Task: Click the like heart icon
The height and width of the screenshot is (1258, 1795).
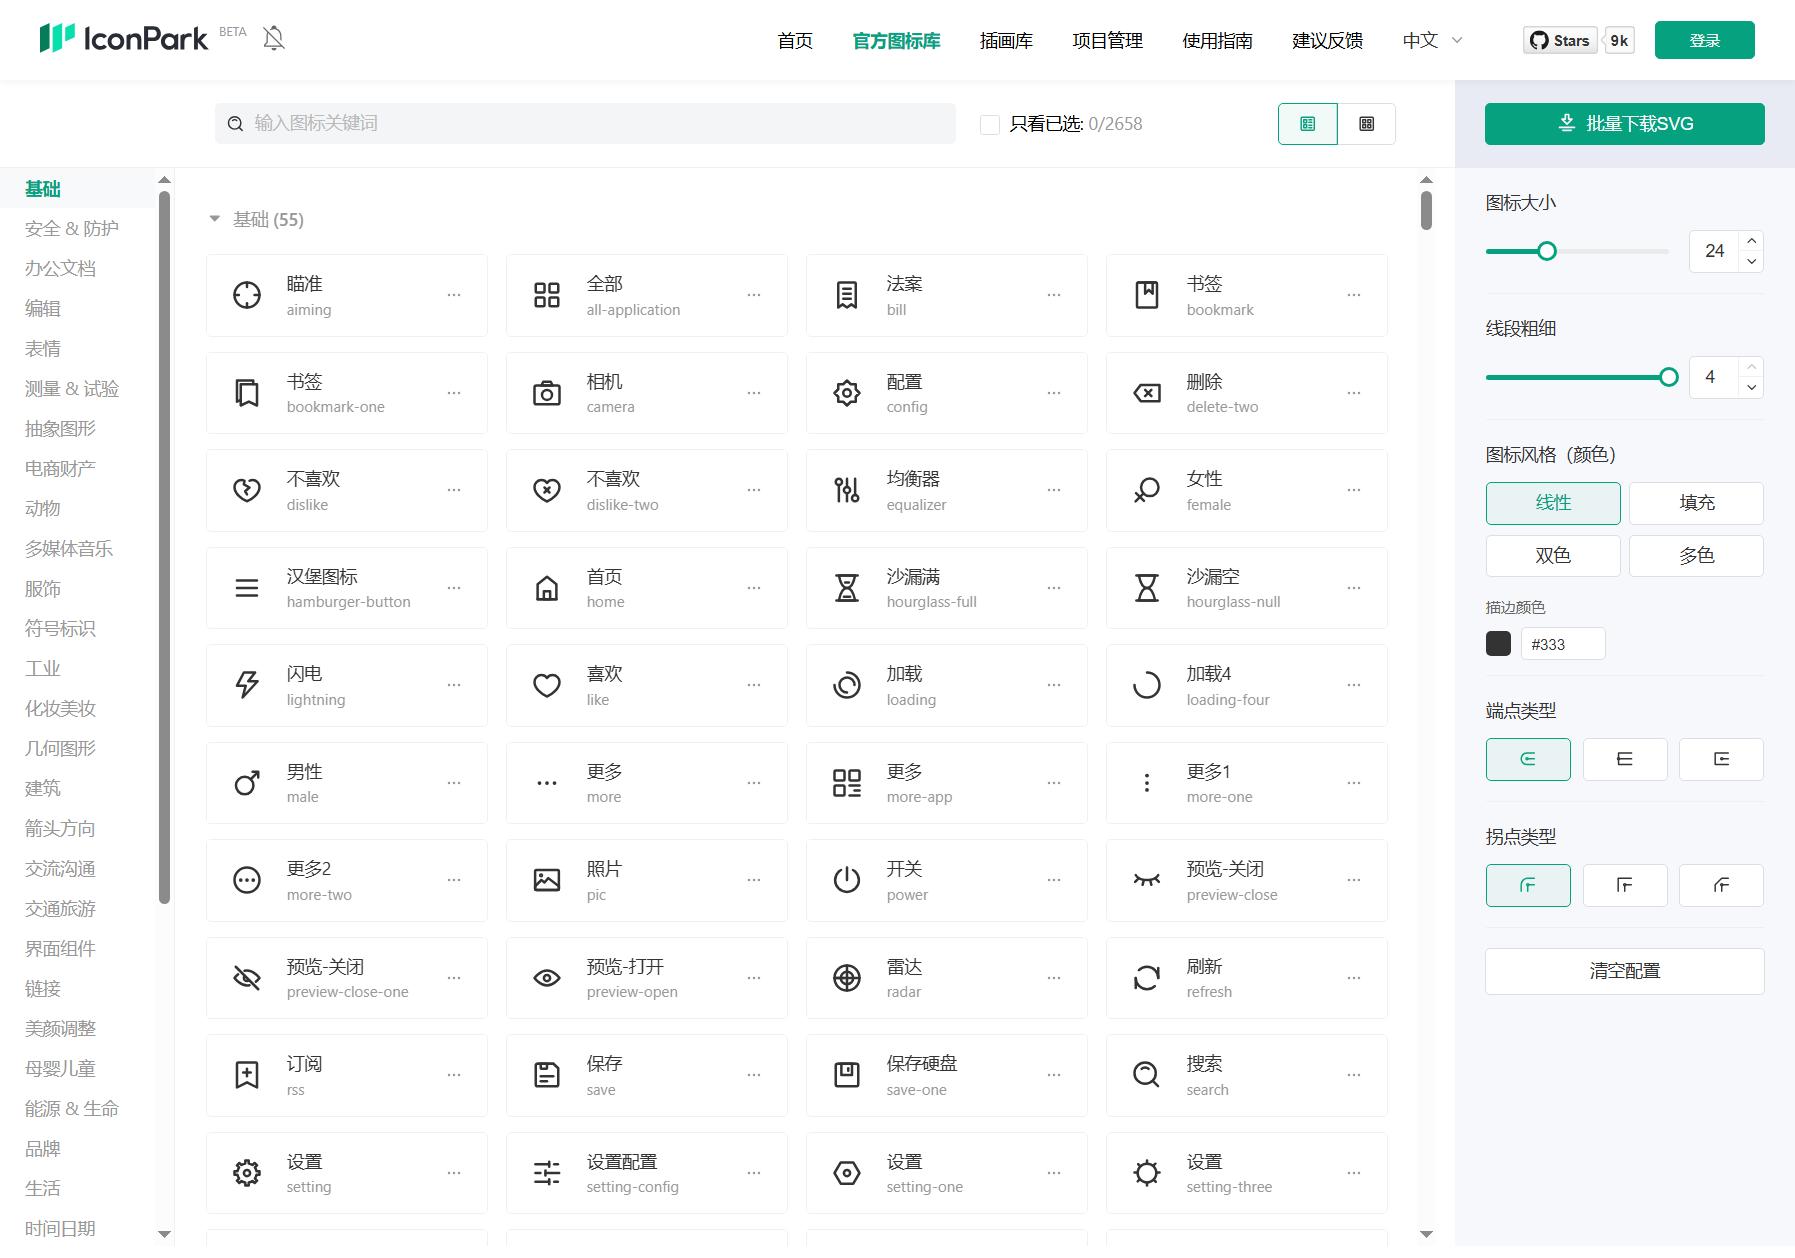Action: click(547, 685)
